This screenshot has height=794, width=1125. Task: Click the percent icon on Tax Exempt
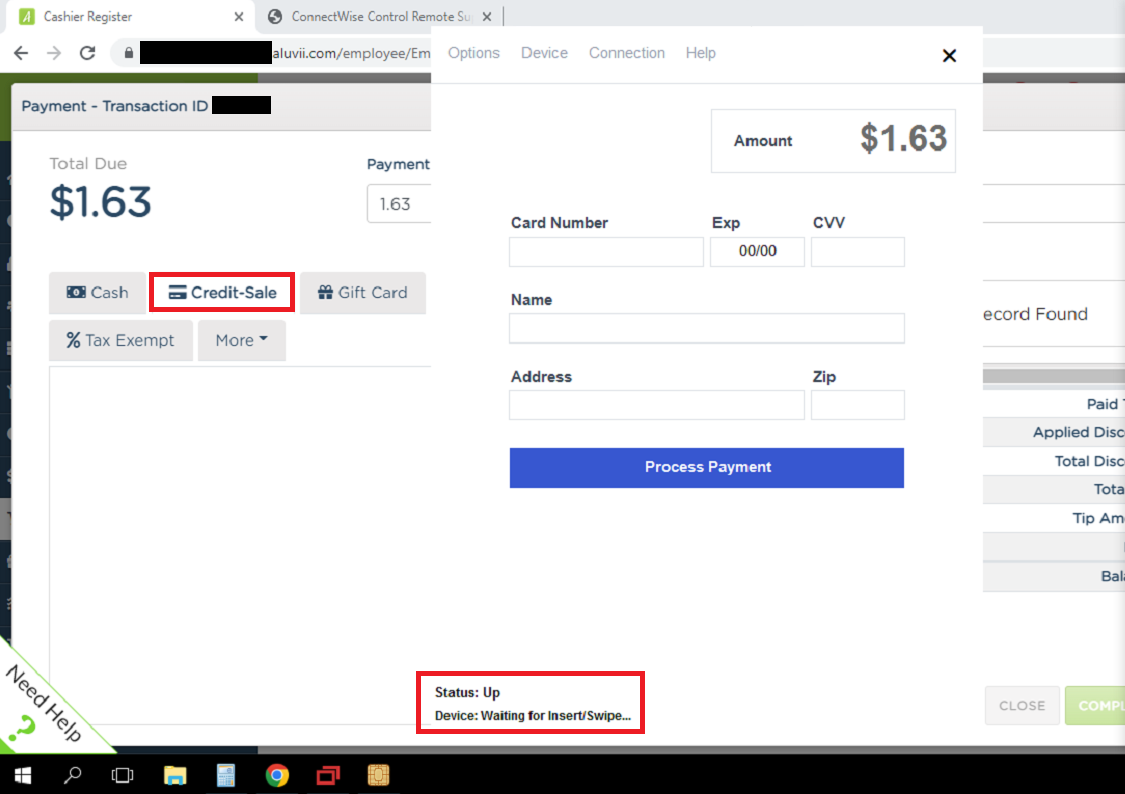pos(73,340)
